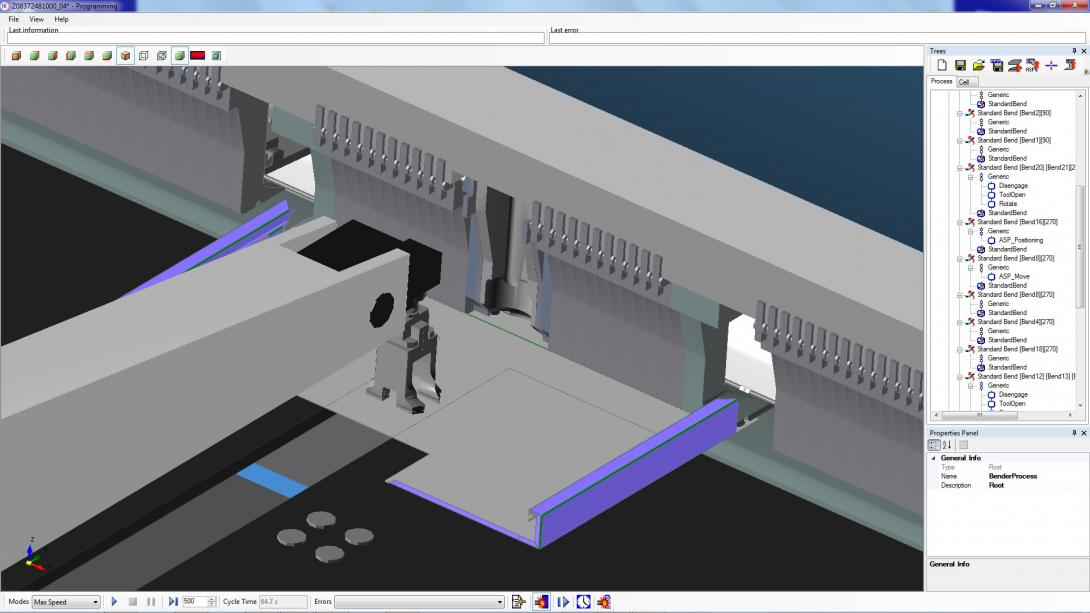
Task: Click the step-forward playback button
Action: (x=173, y=602)
